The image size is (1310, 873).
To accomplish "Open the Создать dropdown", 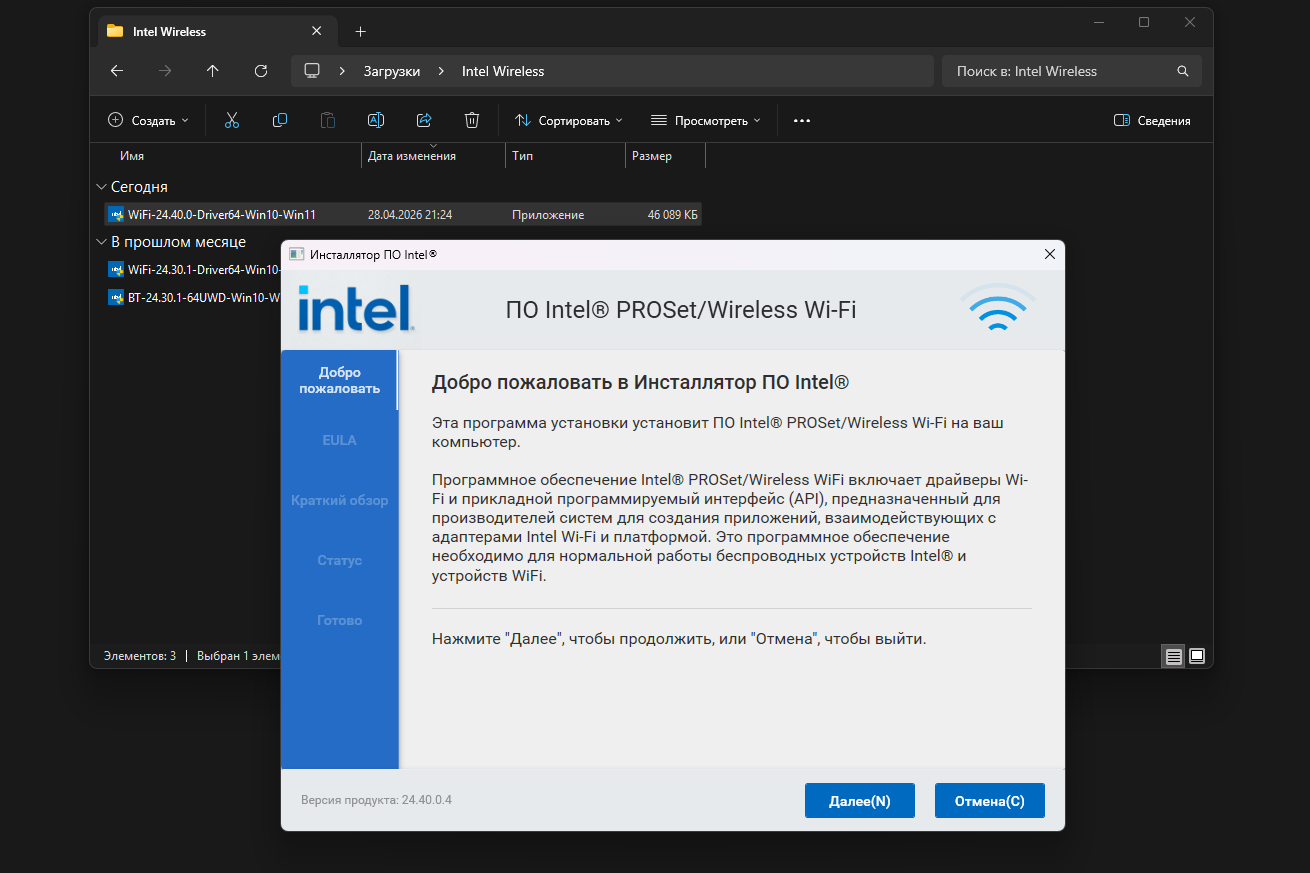I will coord(148,119).
